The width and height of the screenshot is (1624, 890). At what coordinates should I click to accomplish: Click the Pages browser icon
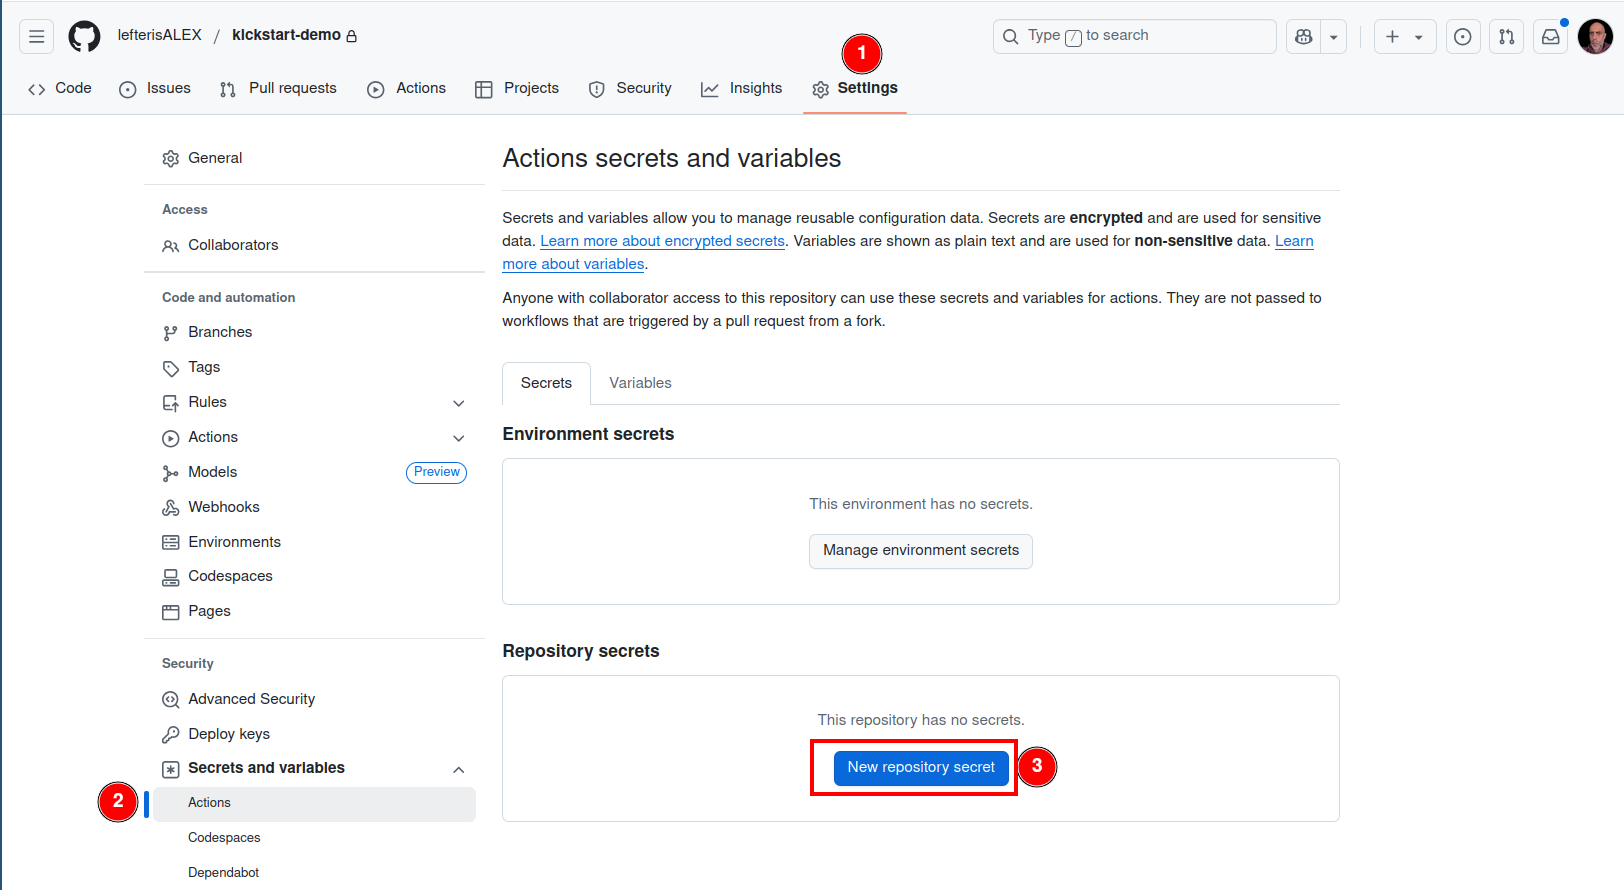[171, 612]
